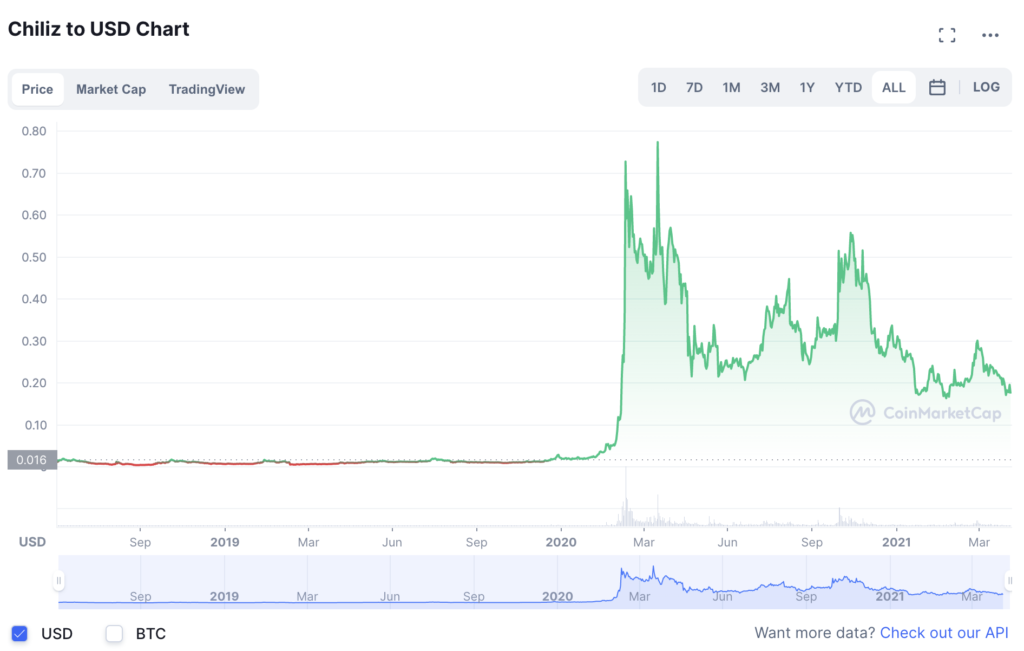Select the YTD time range
Viewport: 1024px width, 651px height.
tap(848, 87)
